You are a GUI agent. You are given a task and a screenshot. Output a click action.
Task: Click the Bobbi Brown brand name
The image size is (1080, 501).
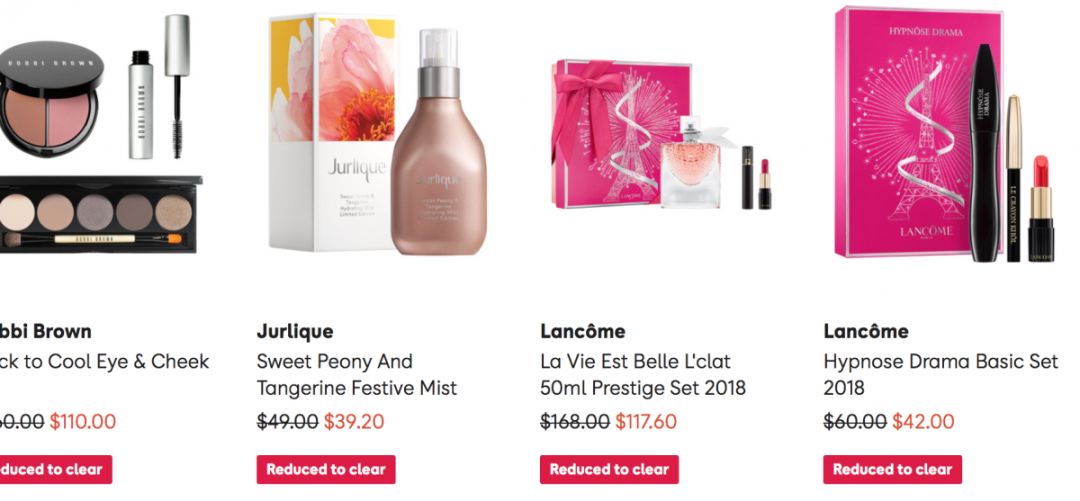pos(45,331)
